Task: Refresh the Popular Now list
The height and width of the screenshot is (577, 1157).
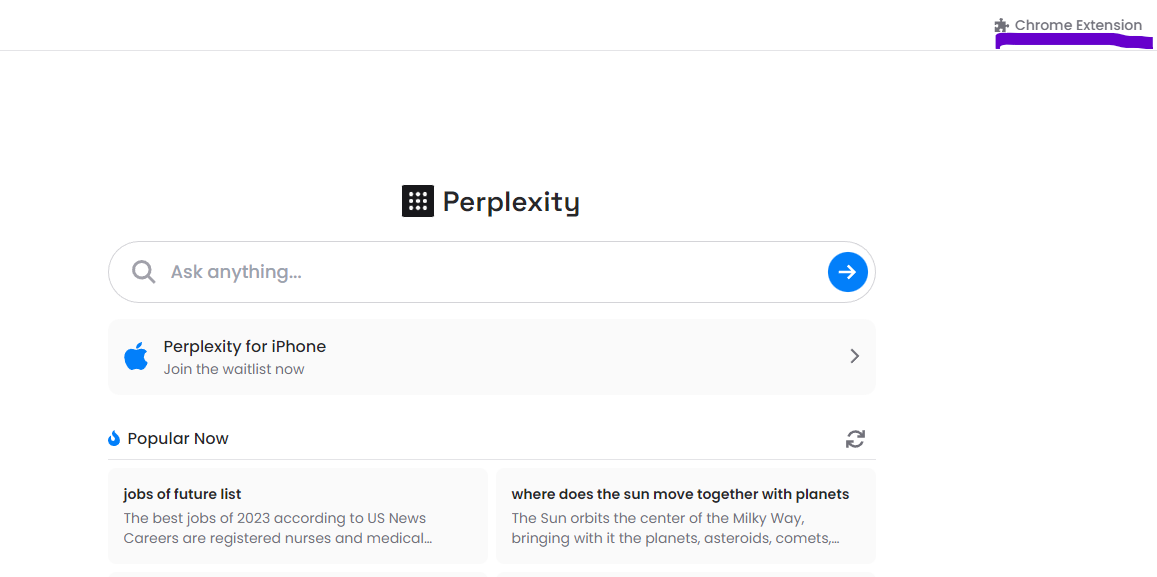Action: pyautogui.click(x=855, y=438)
